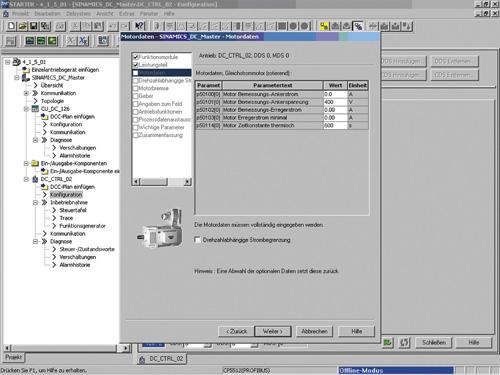
Task: Toggle the Motorbremse wizard step checkbox
Action: click(135, 88)
